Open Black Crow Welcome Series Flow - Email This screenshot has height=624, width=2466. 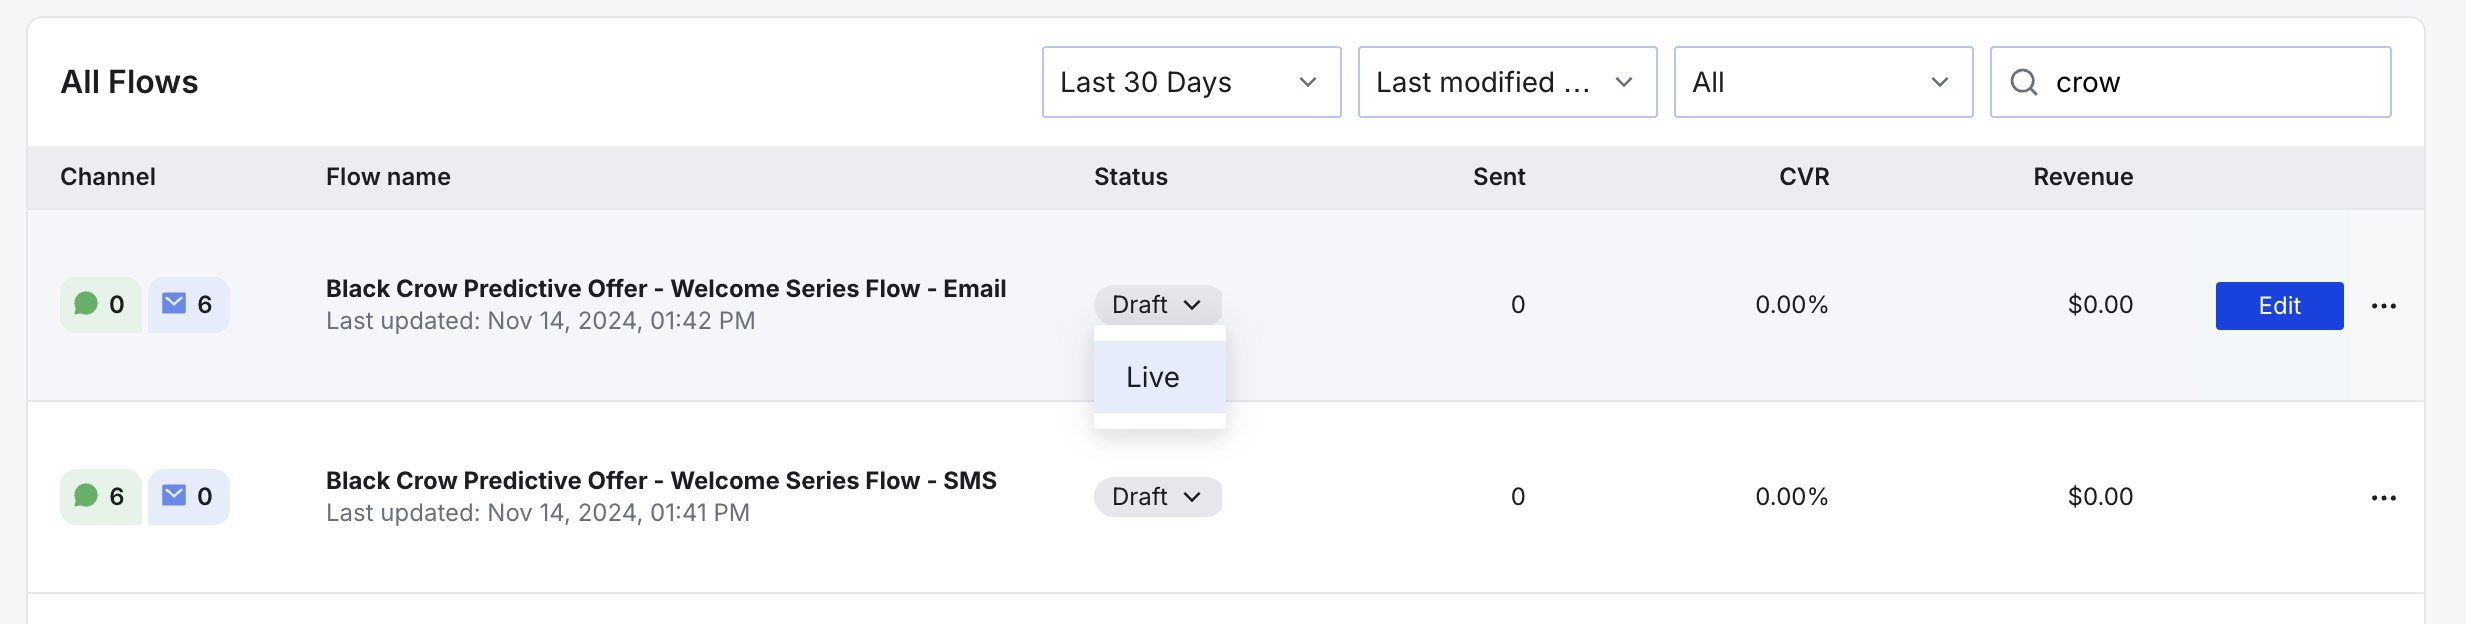665,289
